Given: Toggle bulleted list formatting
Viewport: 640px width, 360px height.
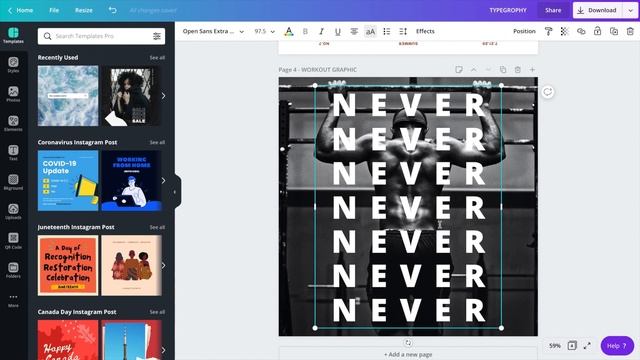Looking at the screenshot, I should point(387,31).
